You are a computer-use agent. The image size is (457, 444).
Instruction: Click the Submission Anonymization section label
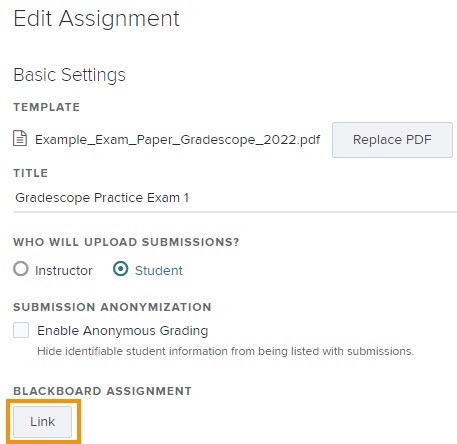click(x=112, y=307)
